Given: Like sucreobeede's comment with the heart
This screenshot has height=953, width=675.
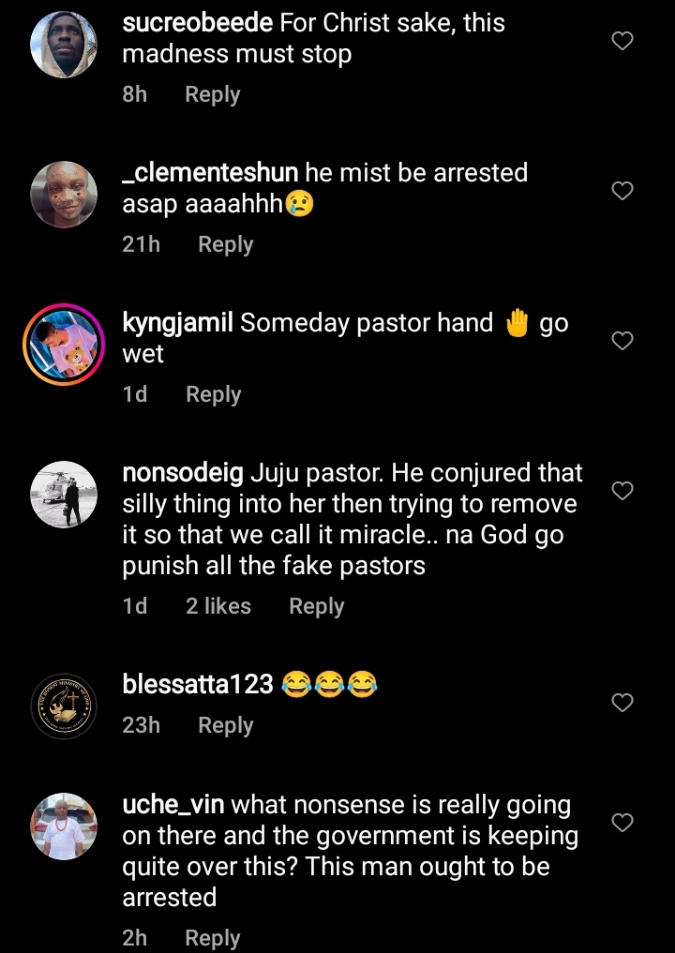Looking at the screenshot, I should pos(622,41).
